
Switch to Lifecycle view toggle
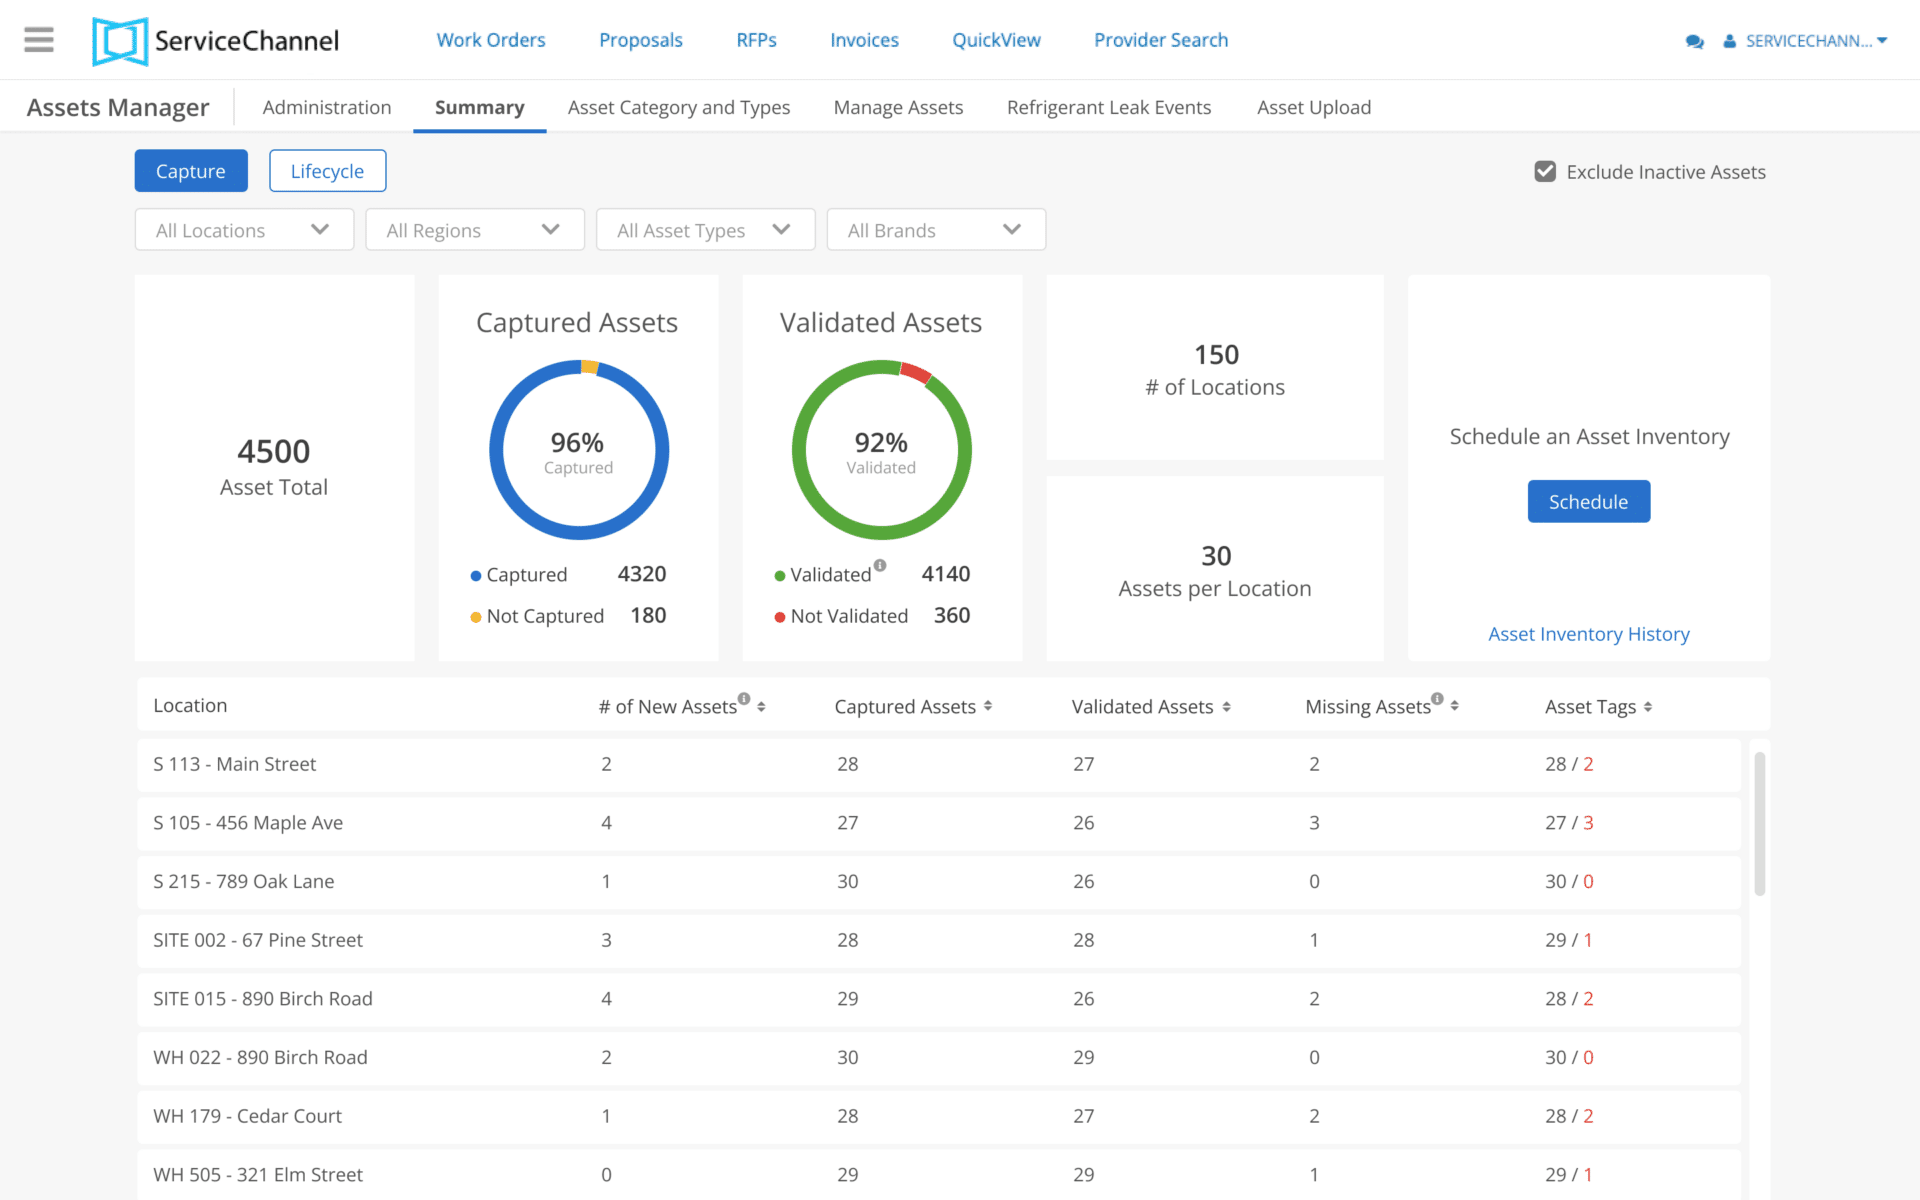[x=327, y=171]
